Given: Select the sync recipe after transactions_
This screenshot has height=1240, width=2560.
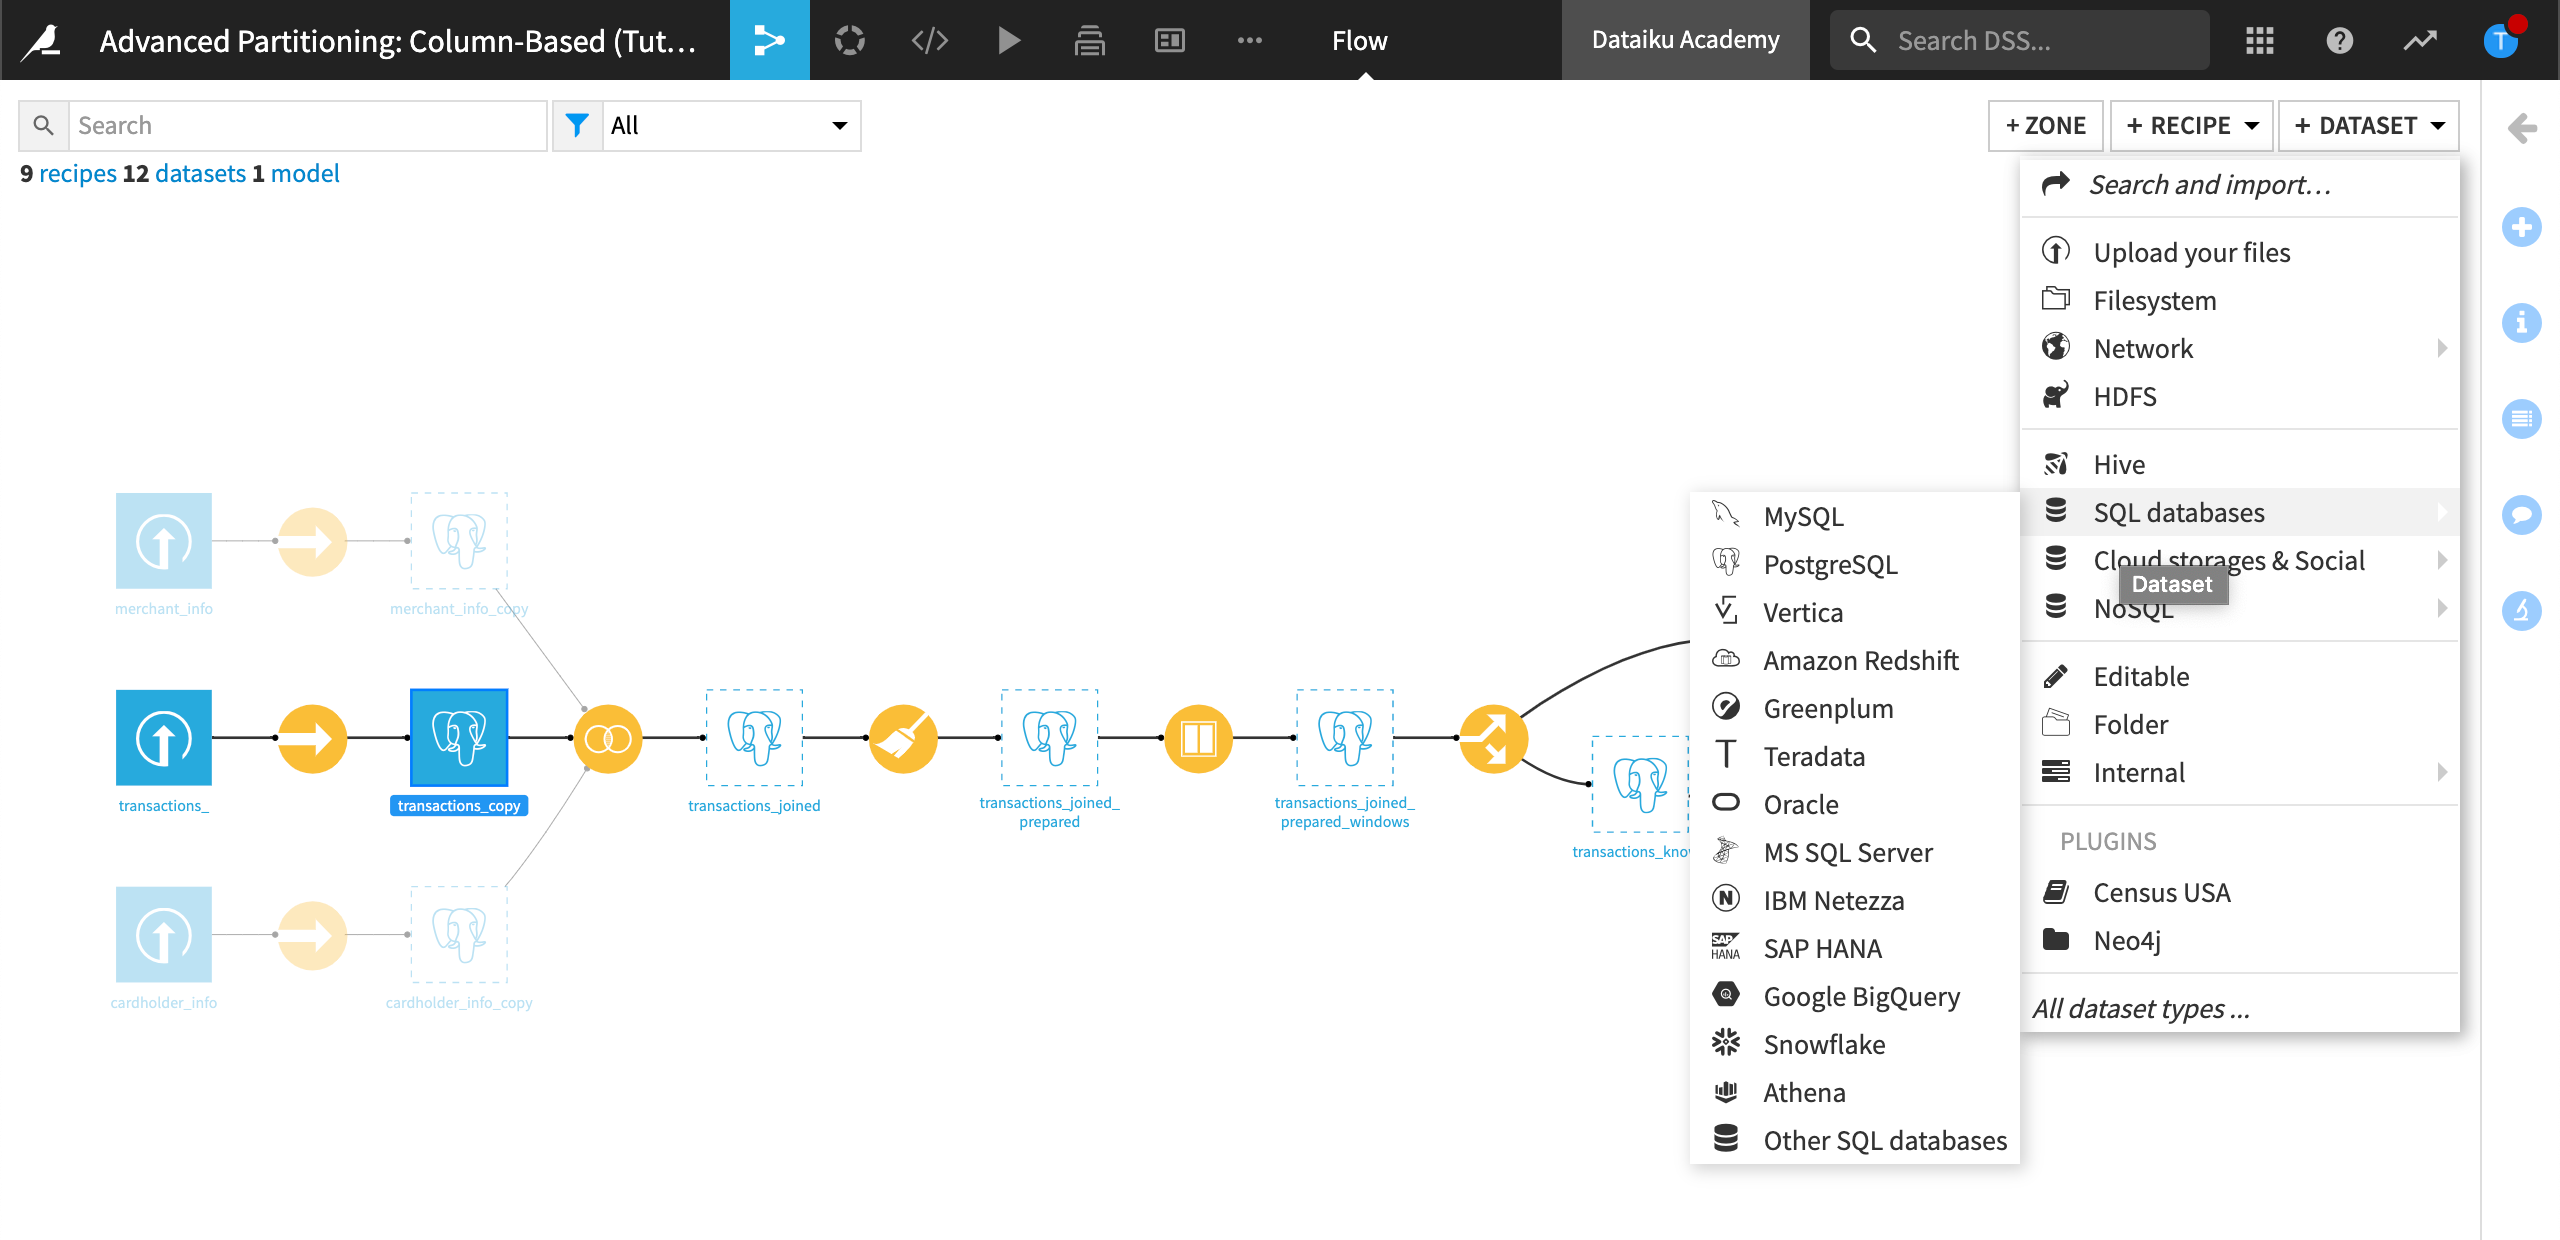Looking at the screenshot, I should click(x=312, y=739).
